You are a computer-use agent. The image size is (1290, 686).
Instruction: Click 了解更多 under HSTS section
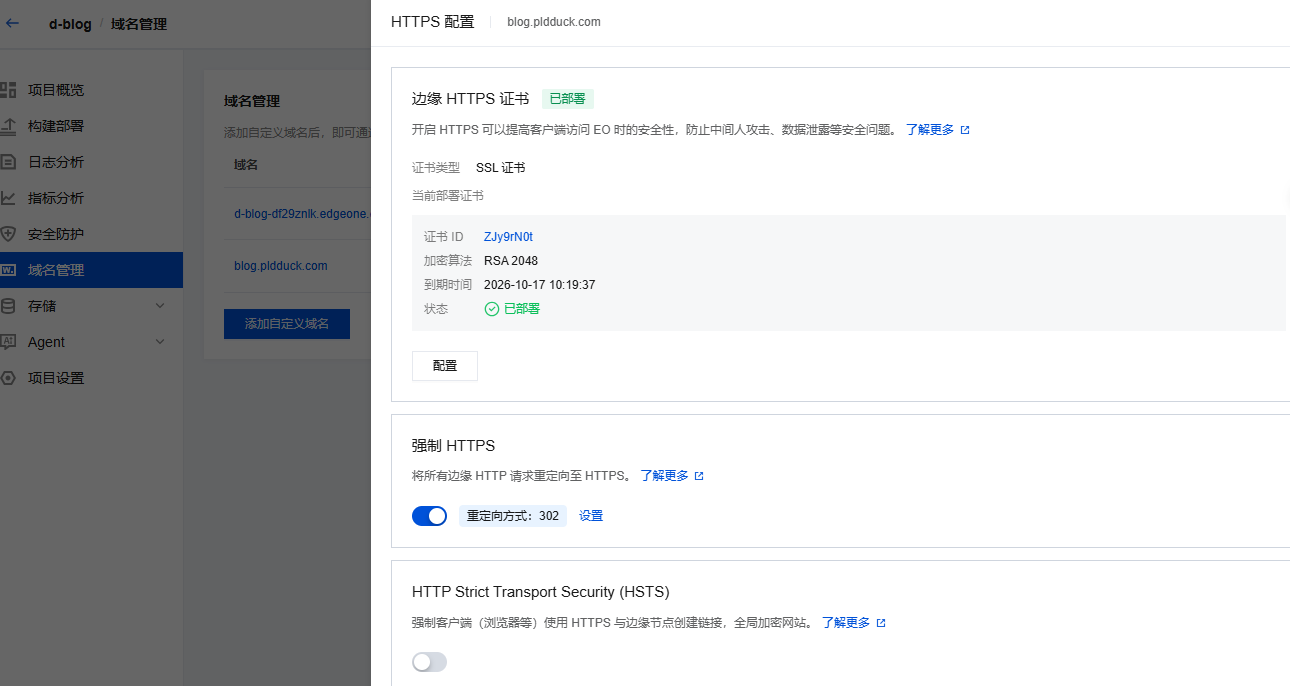pos(846,623)
